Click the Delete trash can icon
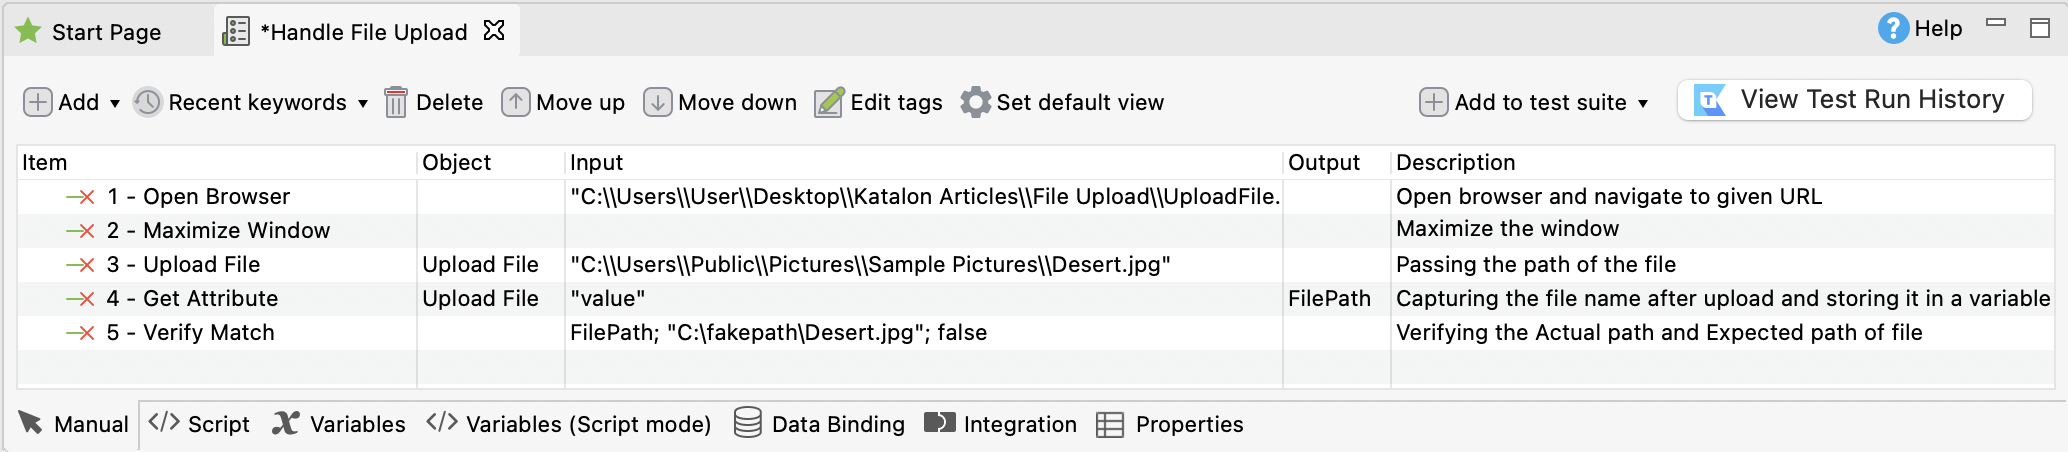 396,102
